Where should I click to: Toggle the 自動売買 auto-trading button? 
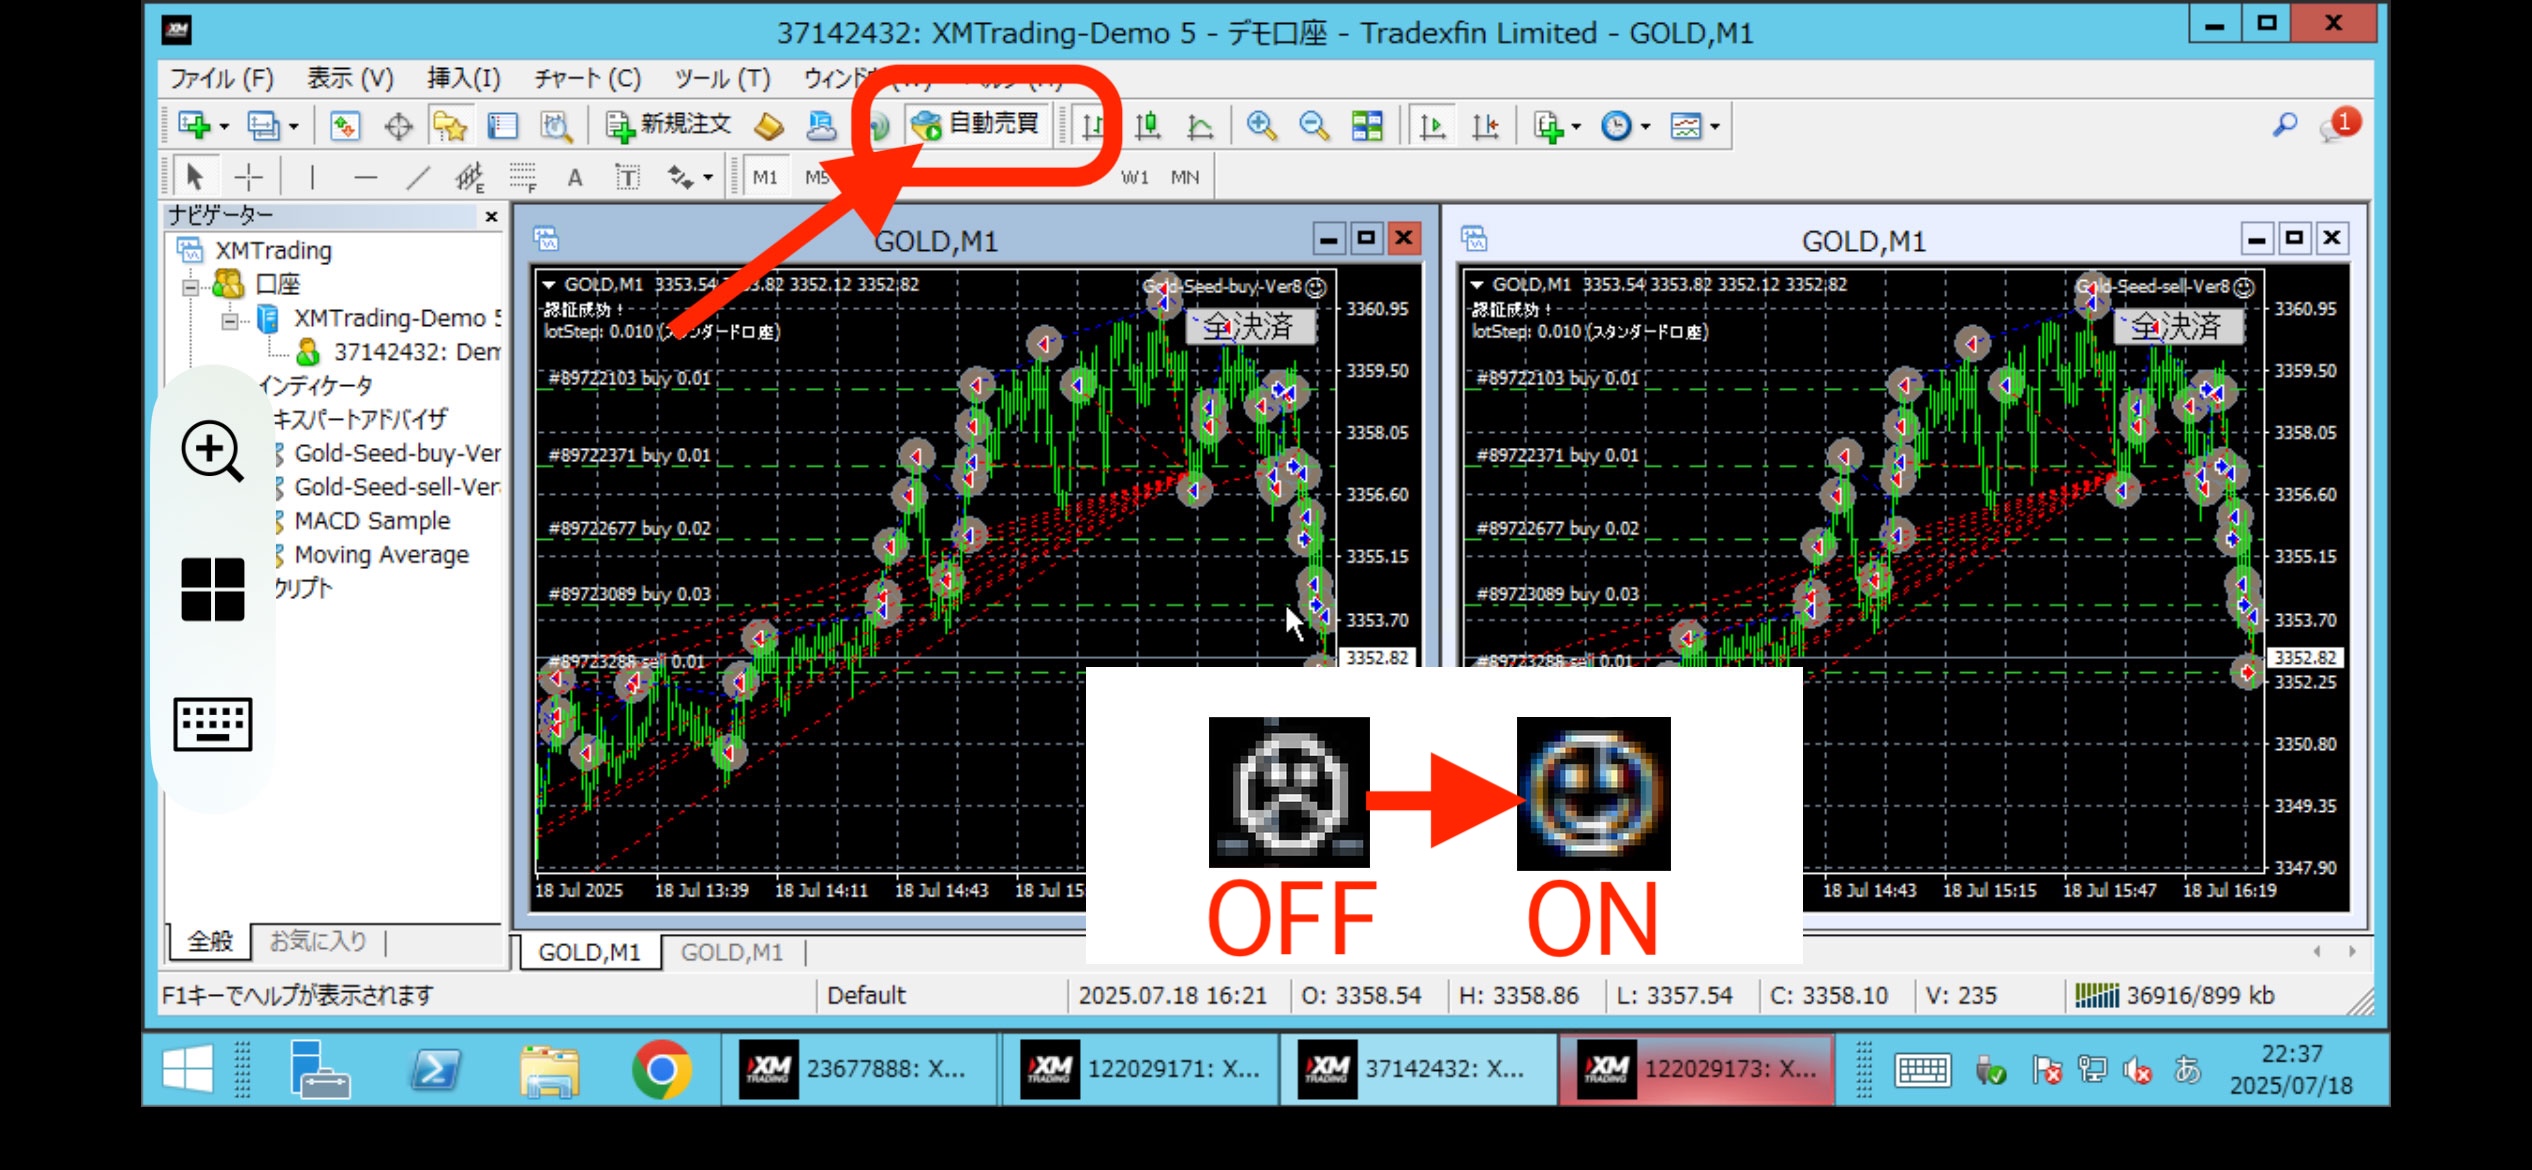[978, 125]
